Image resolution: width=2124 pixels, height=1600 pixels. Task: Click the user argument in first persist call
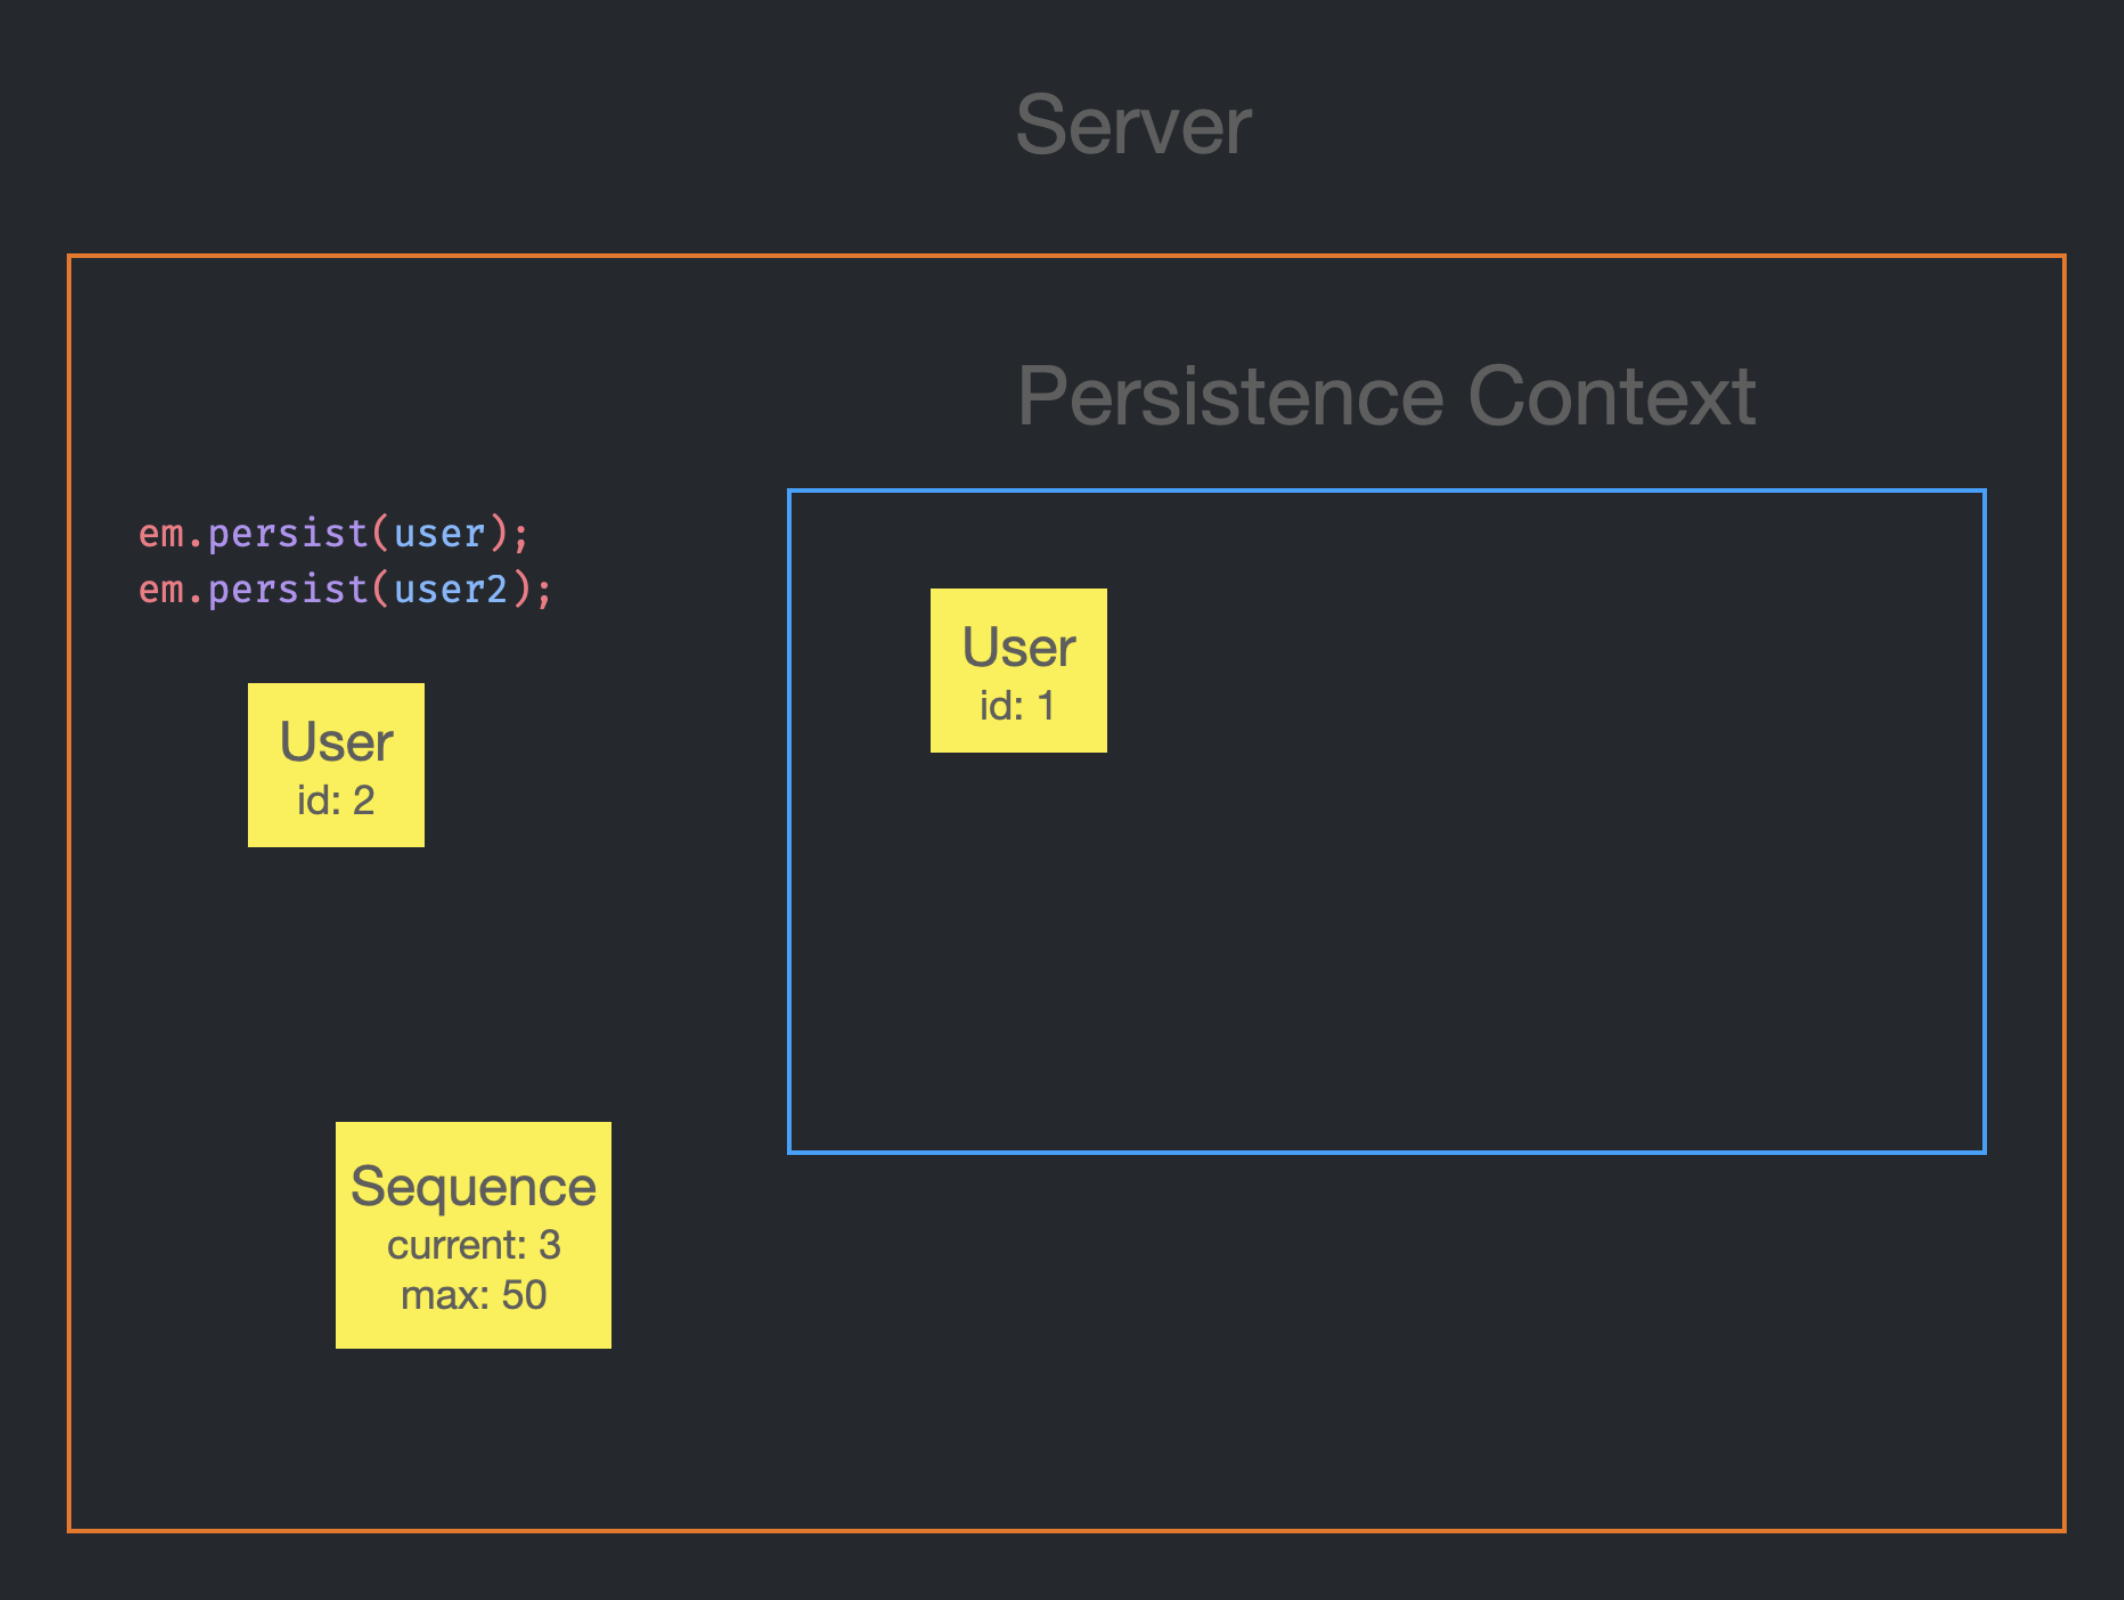click(x=439, y=533)
